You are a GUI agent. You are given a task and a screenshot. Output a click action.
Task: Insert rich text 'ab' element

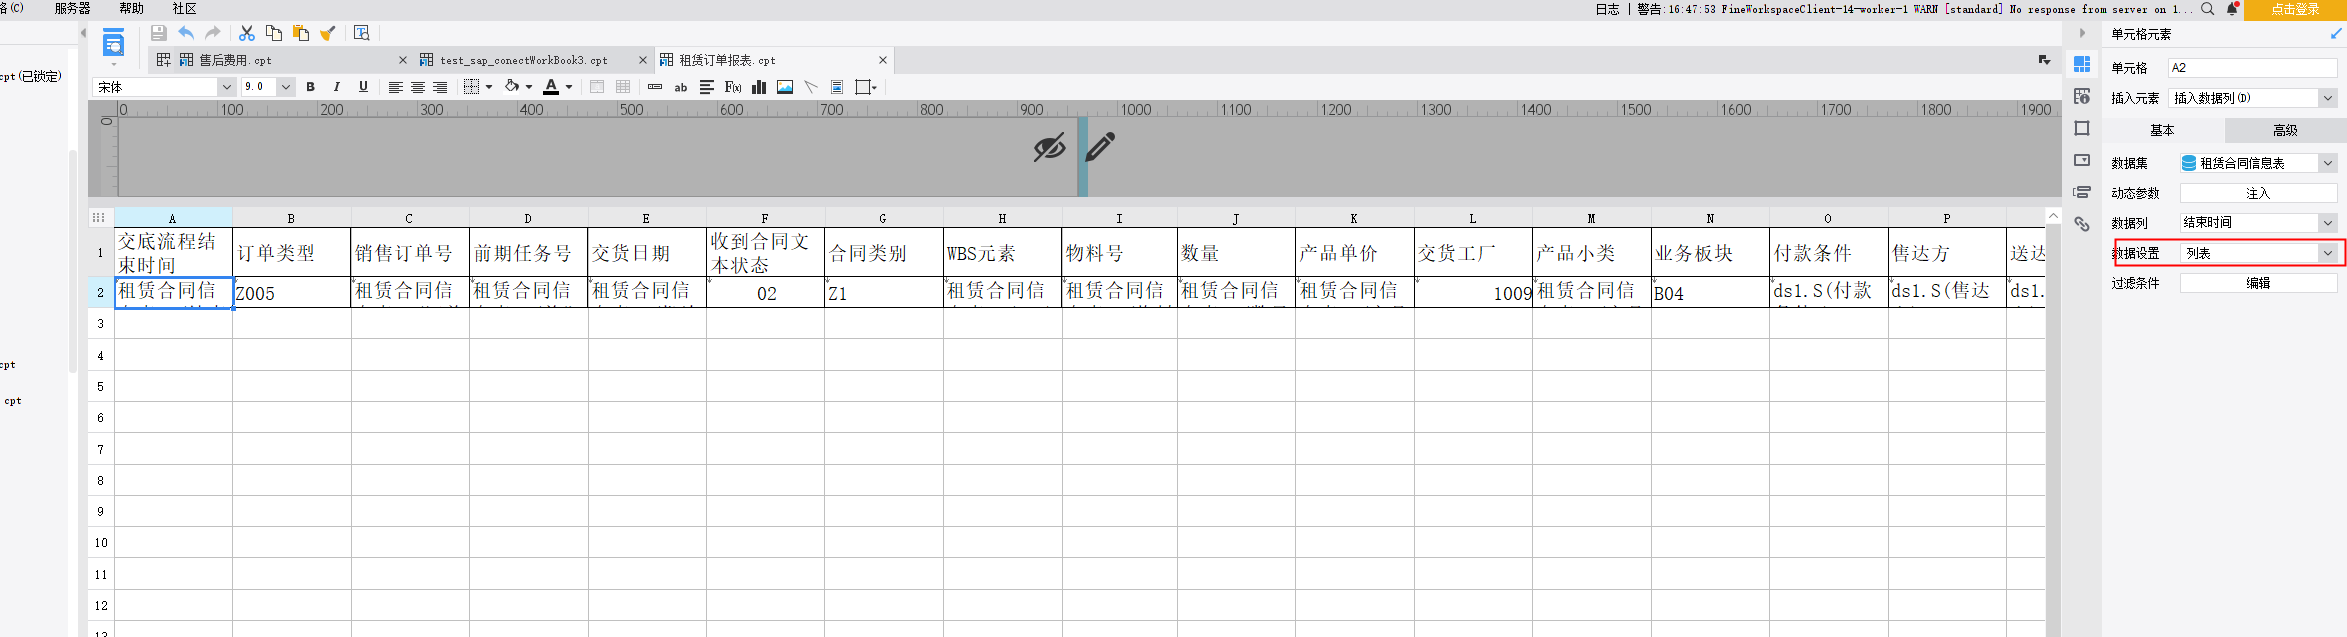pos(681,87)
